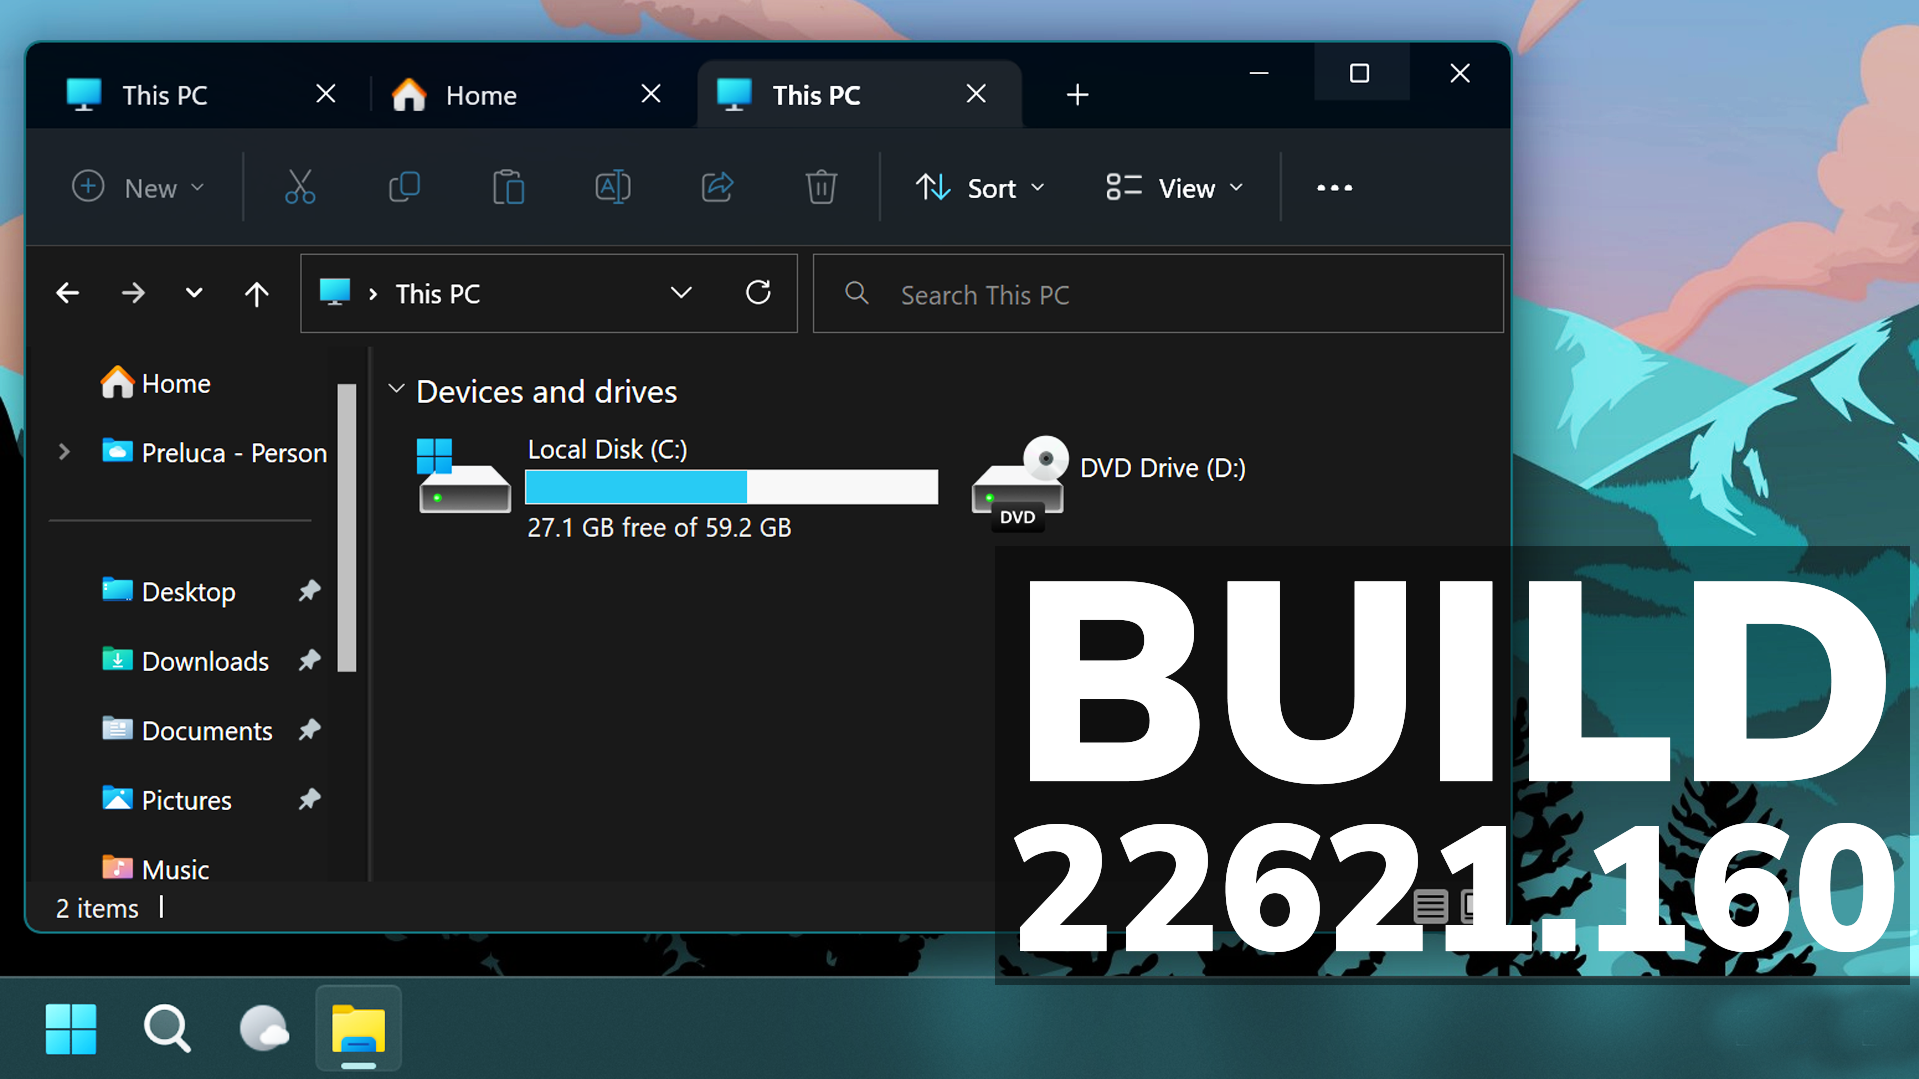Collapse the Devices and drives section

click(x=396, y=389)
